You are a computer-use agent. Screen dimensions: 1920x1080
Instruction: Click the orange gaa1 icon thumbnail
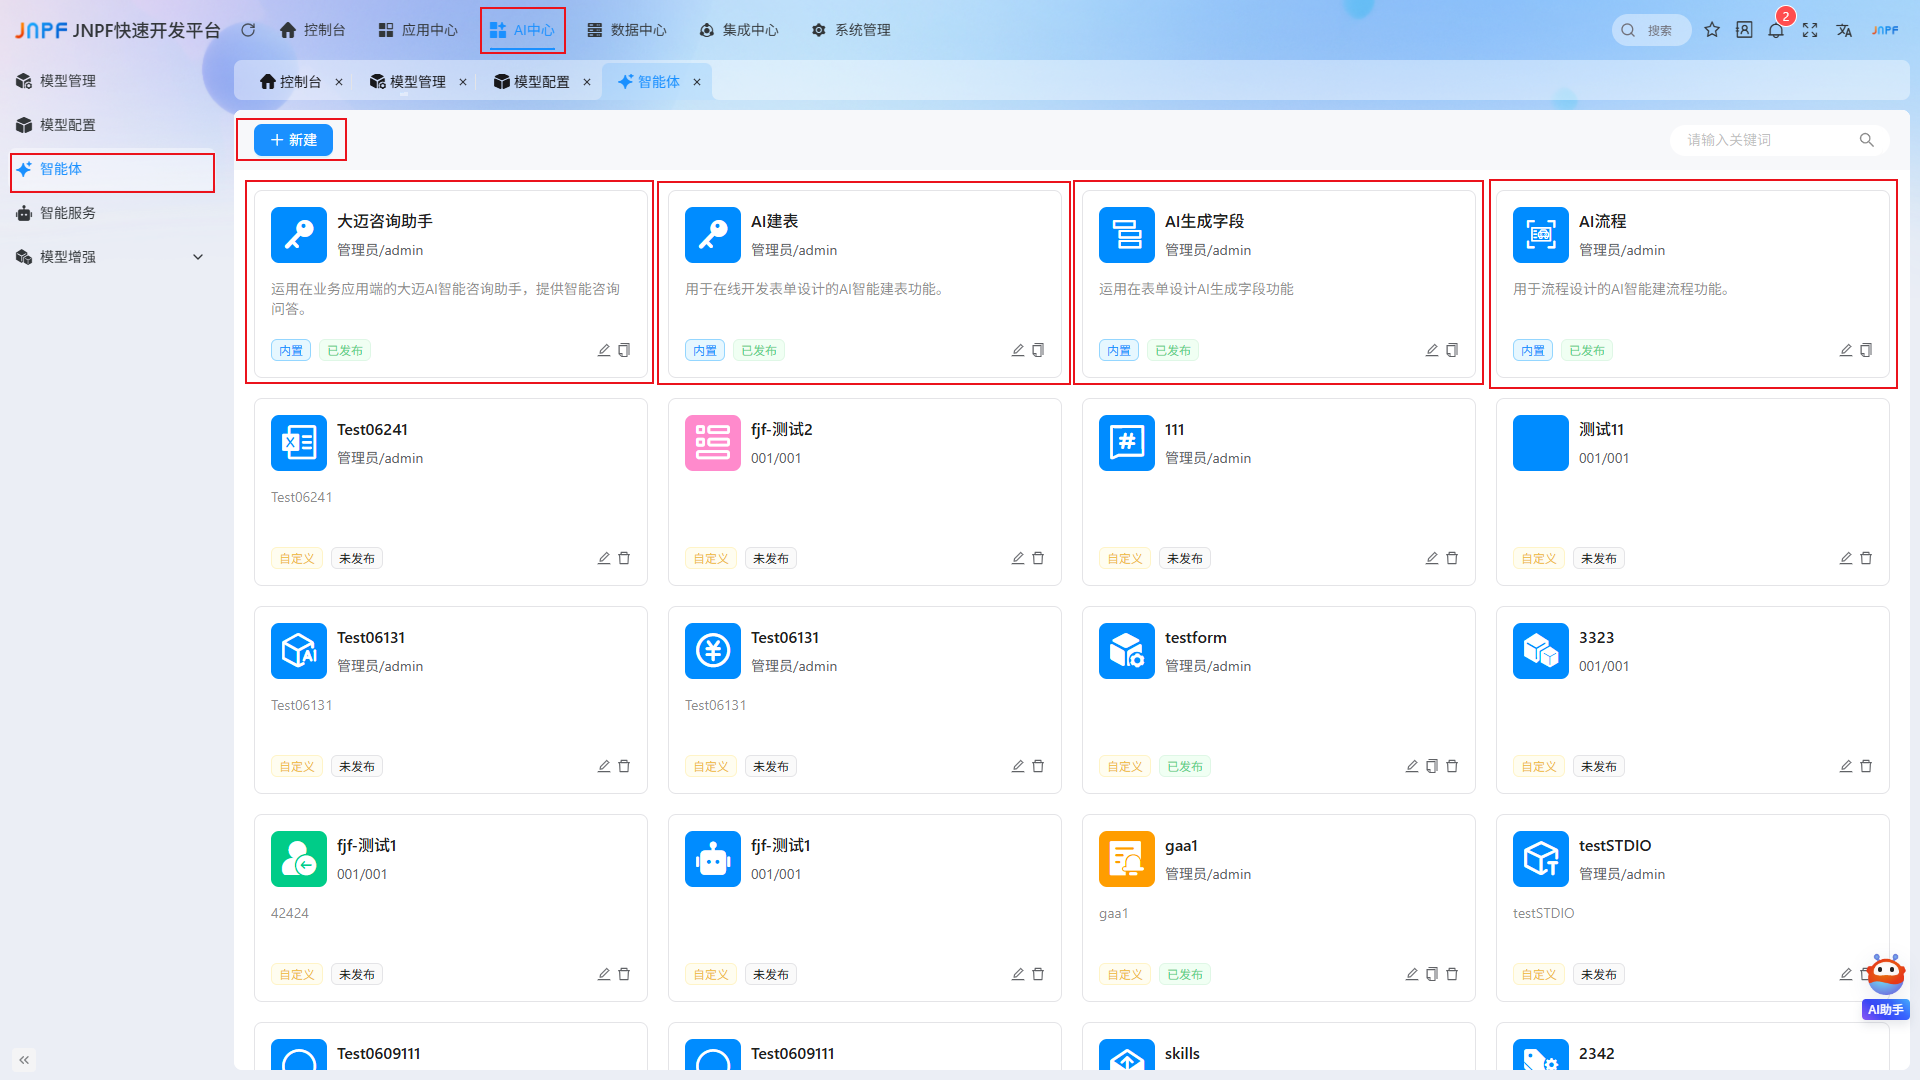[x=1127, y=859]
